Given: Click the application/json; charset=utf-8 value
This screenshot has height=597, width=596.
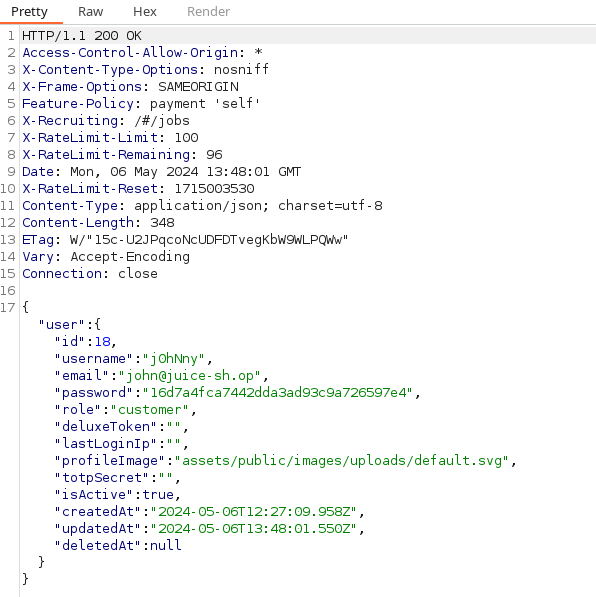Looking at the screenshot, I should click(x=258, y=206).
